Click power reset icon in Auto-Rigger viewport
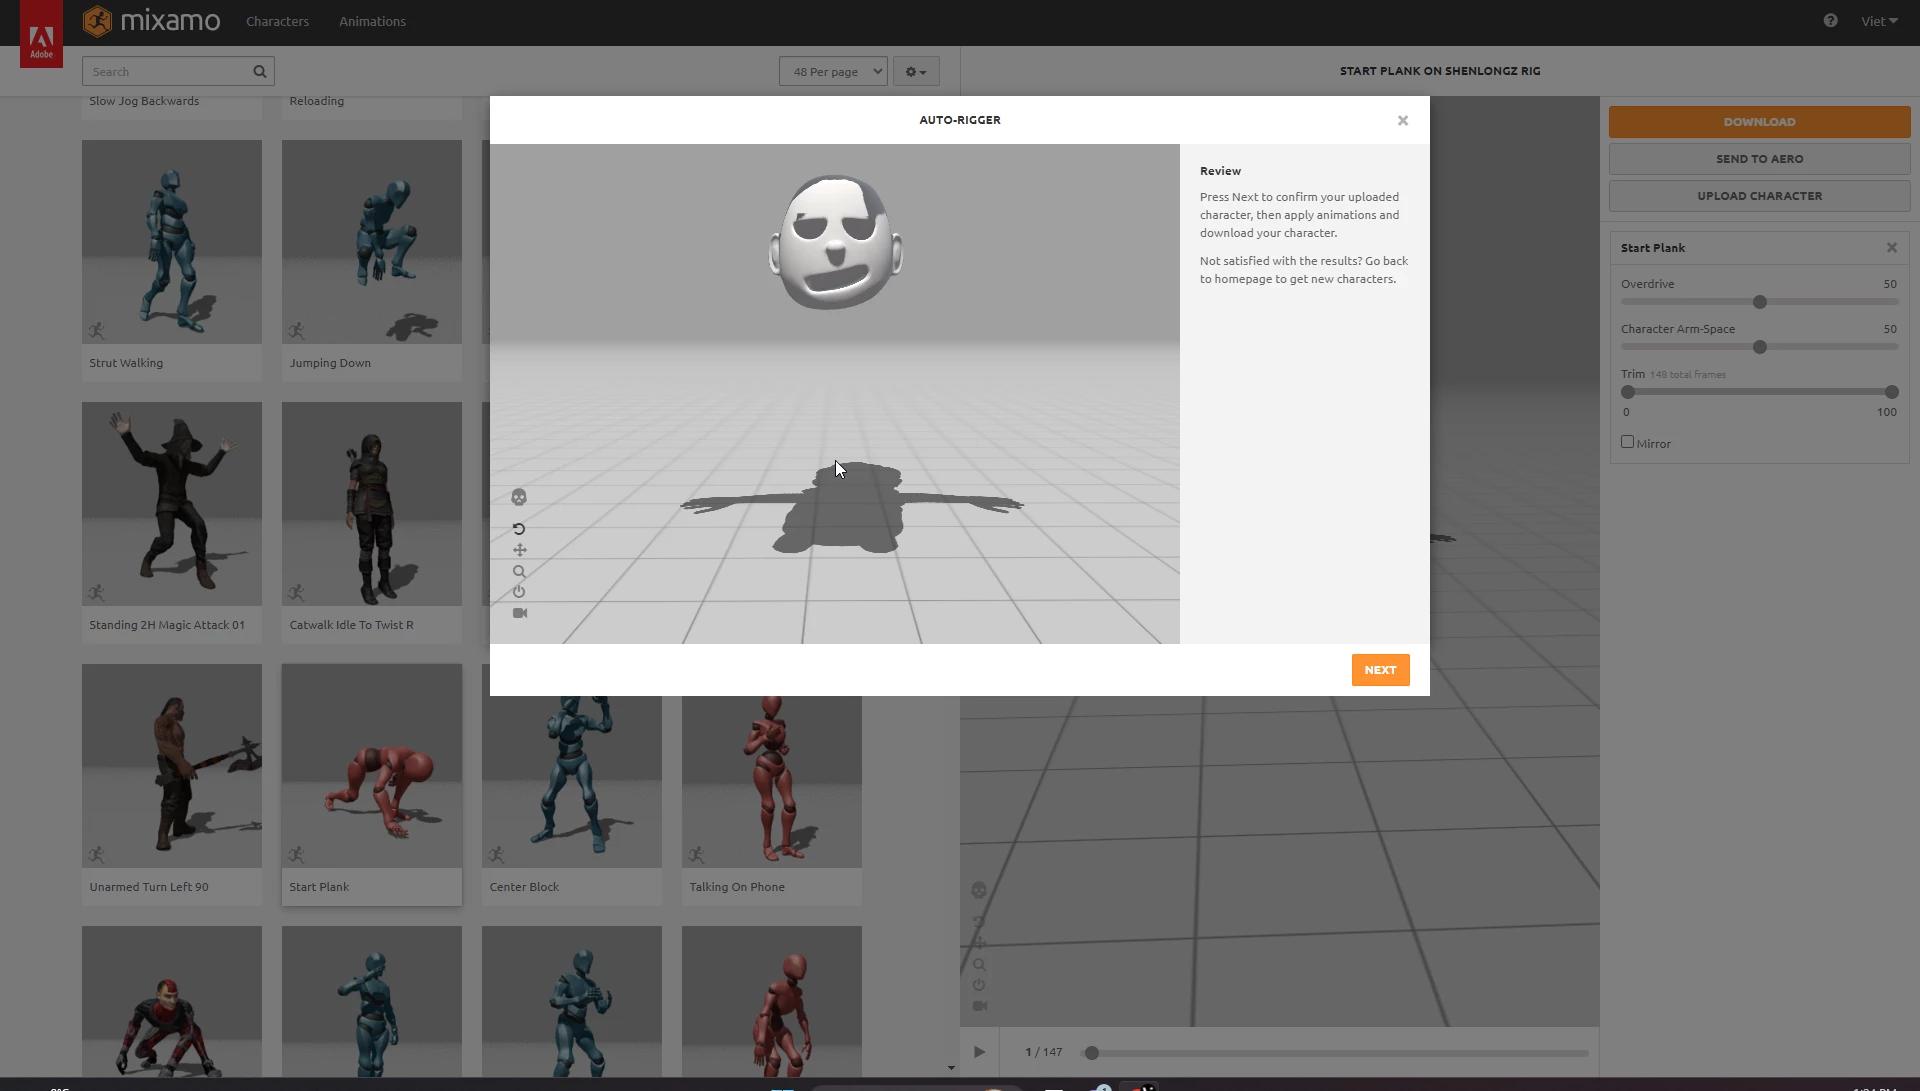Image resolution: width=1920 pixels, height=1091 pixels. click(x=519, y=592)
